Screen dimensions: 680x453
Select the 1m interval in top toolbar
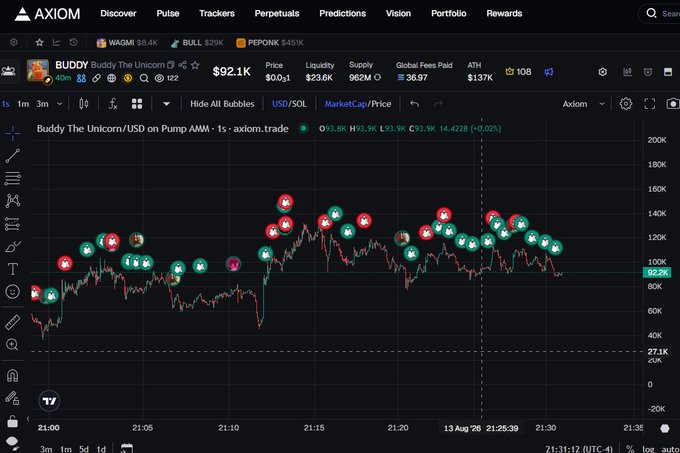(23, 104)
